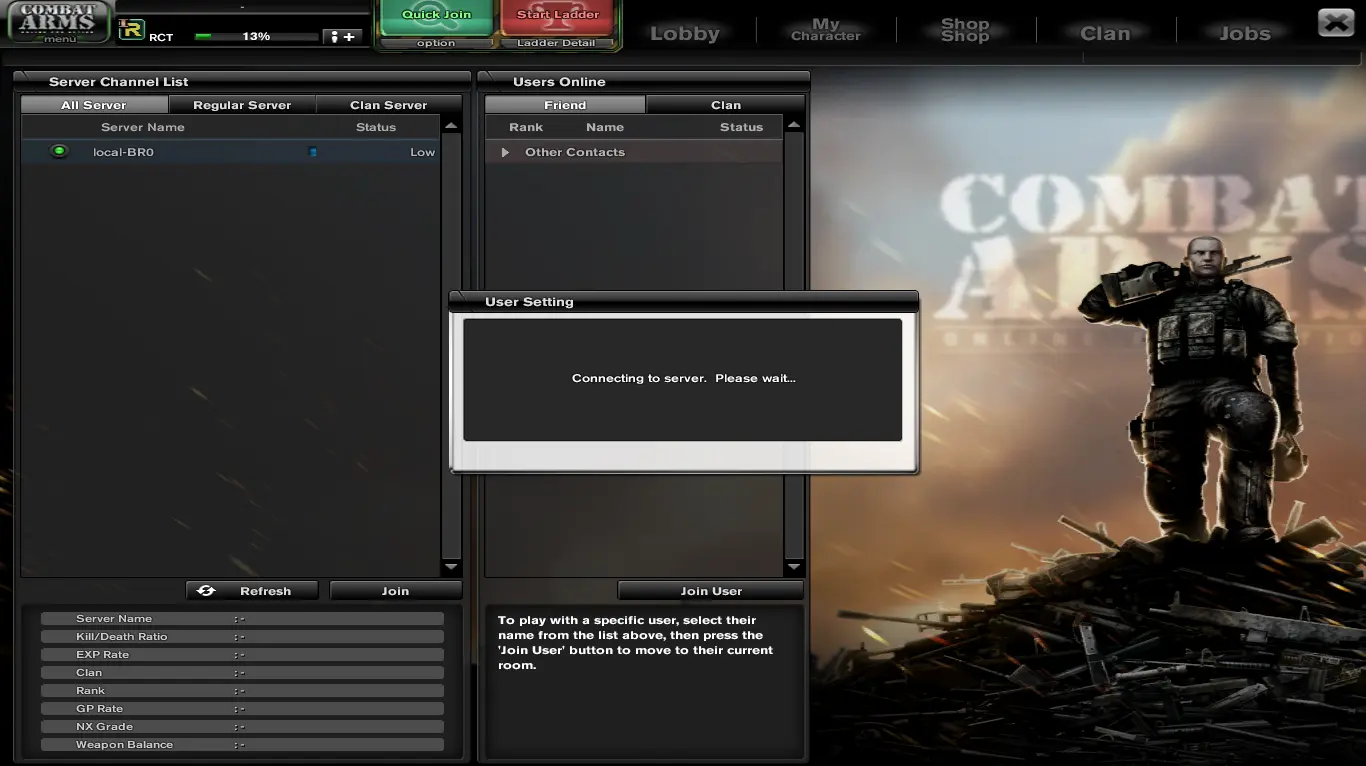Close the game window with the X
Image resolution: width=1366 pixels, height=766 pixels.
coord(1336,22)
